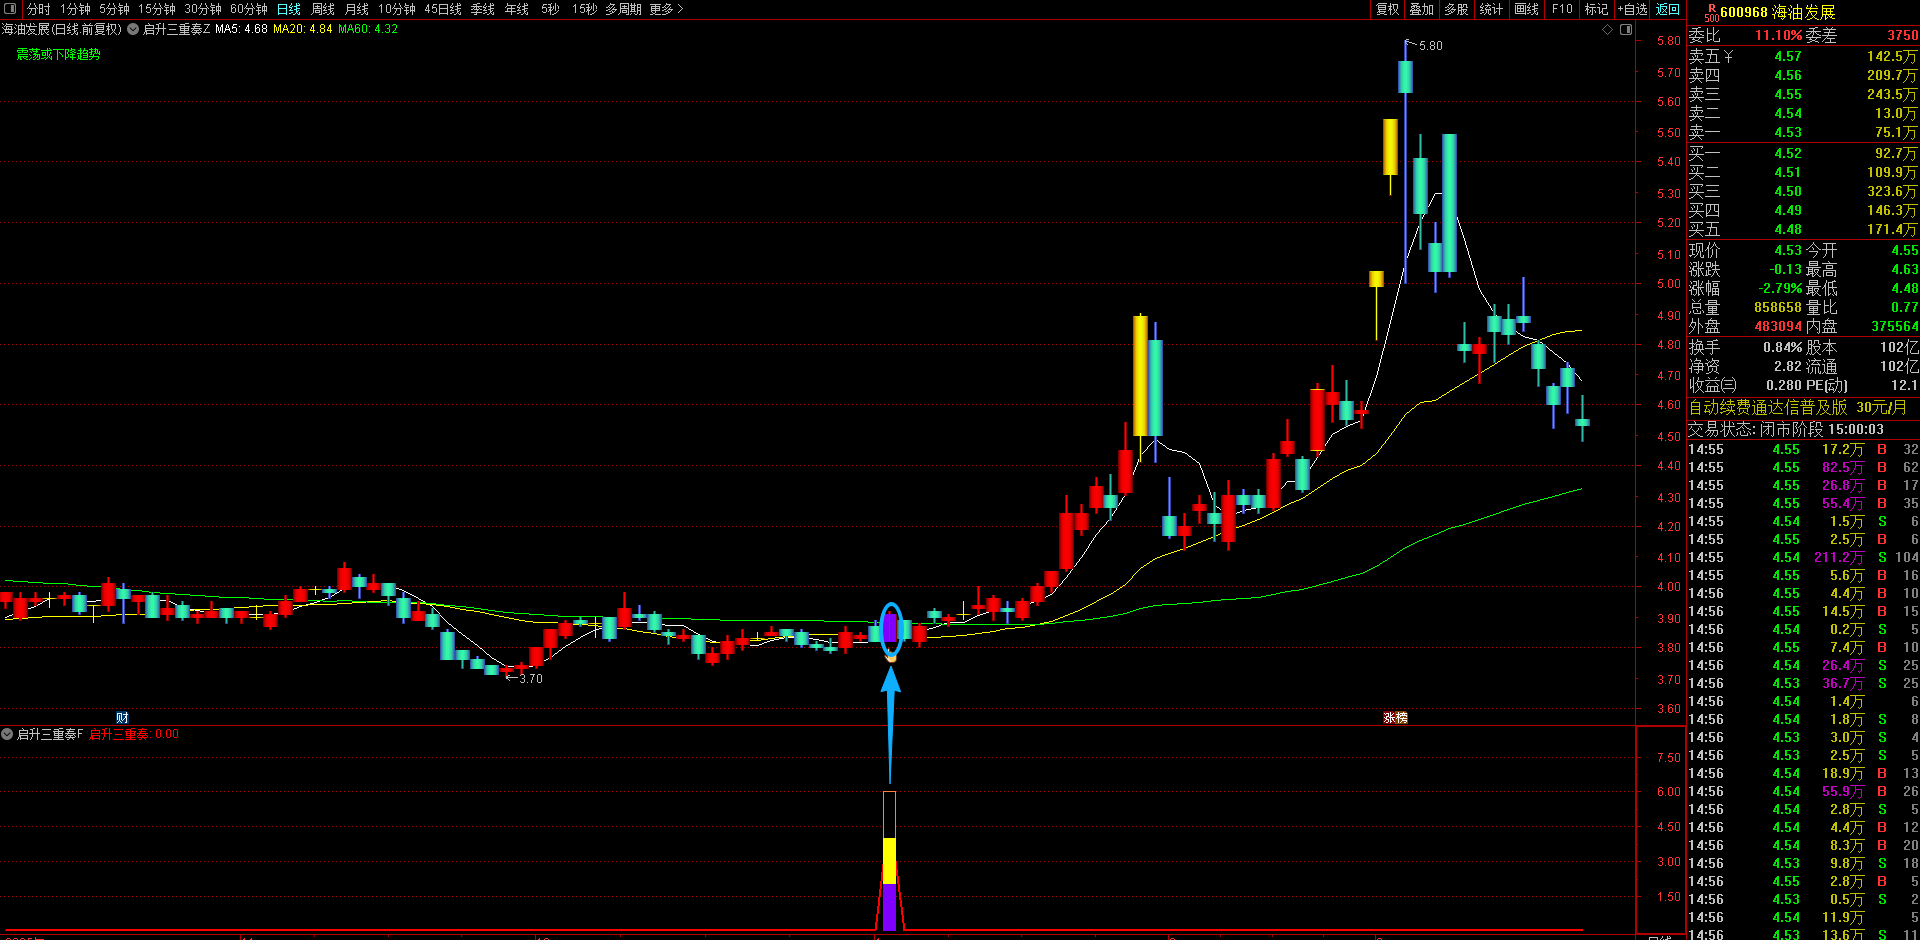Click the R 500 badge beside stock code
Screen dimensions: 1920x940
point(1711,12)
